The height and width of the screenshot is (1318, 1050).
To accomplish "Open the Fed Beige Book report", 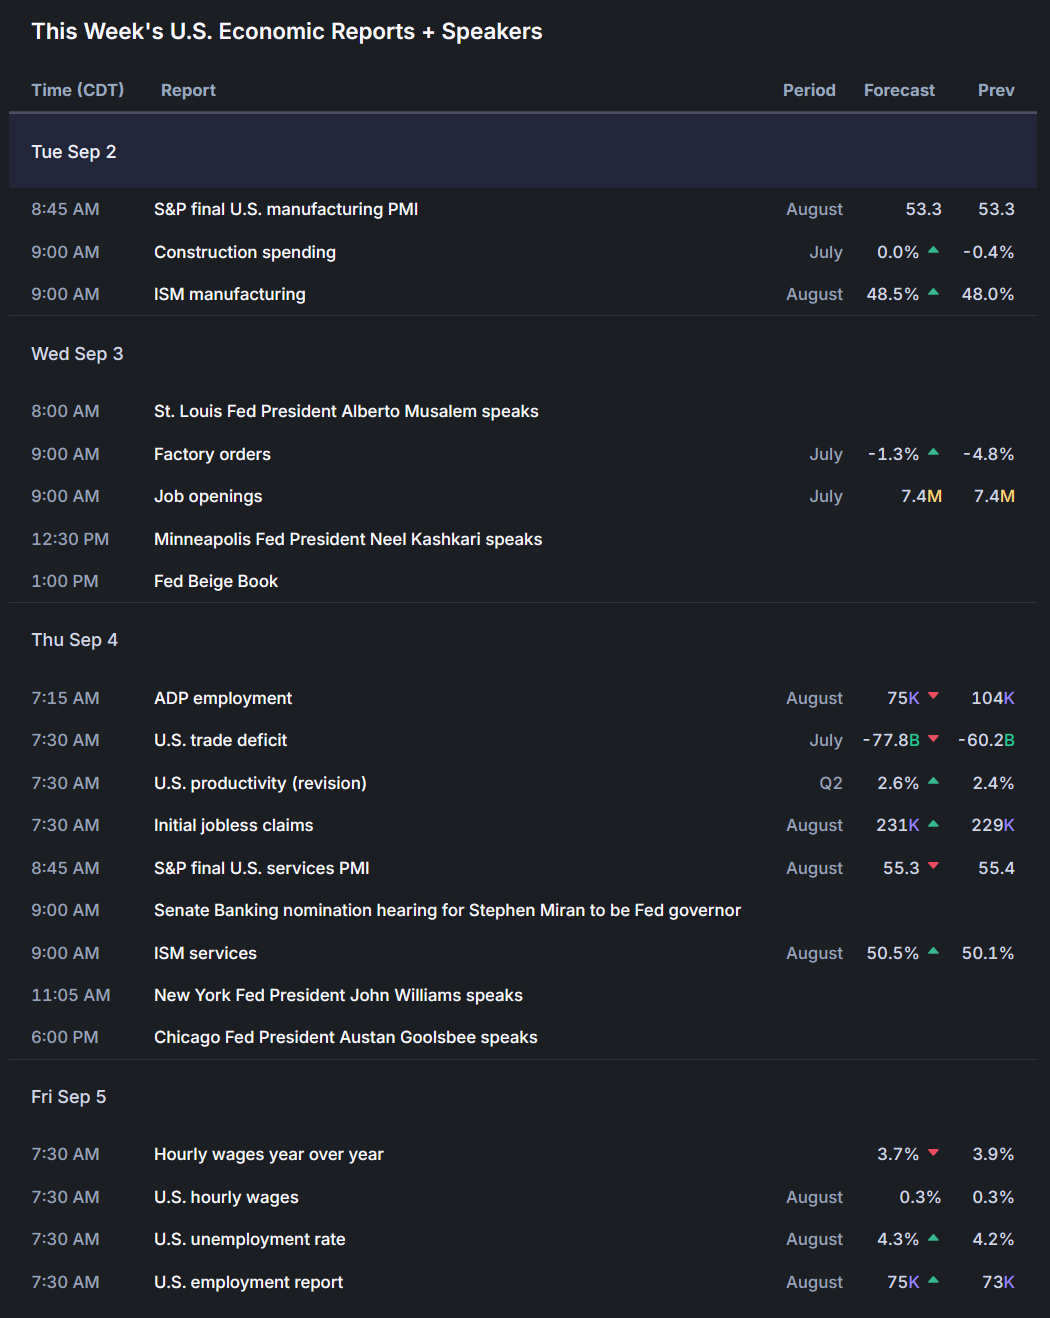I will [x=216, y=581].
